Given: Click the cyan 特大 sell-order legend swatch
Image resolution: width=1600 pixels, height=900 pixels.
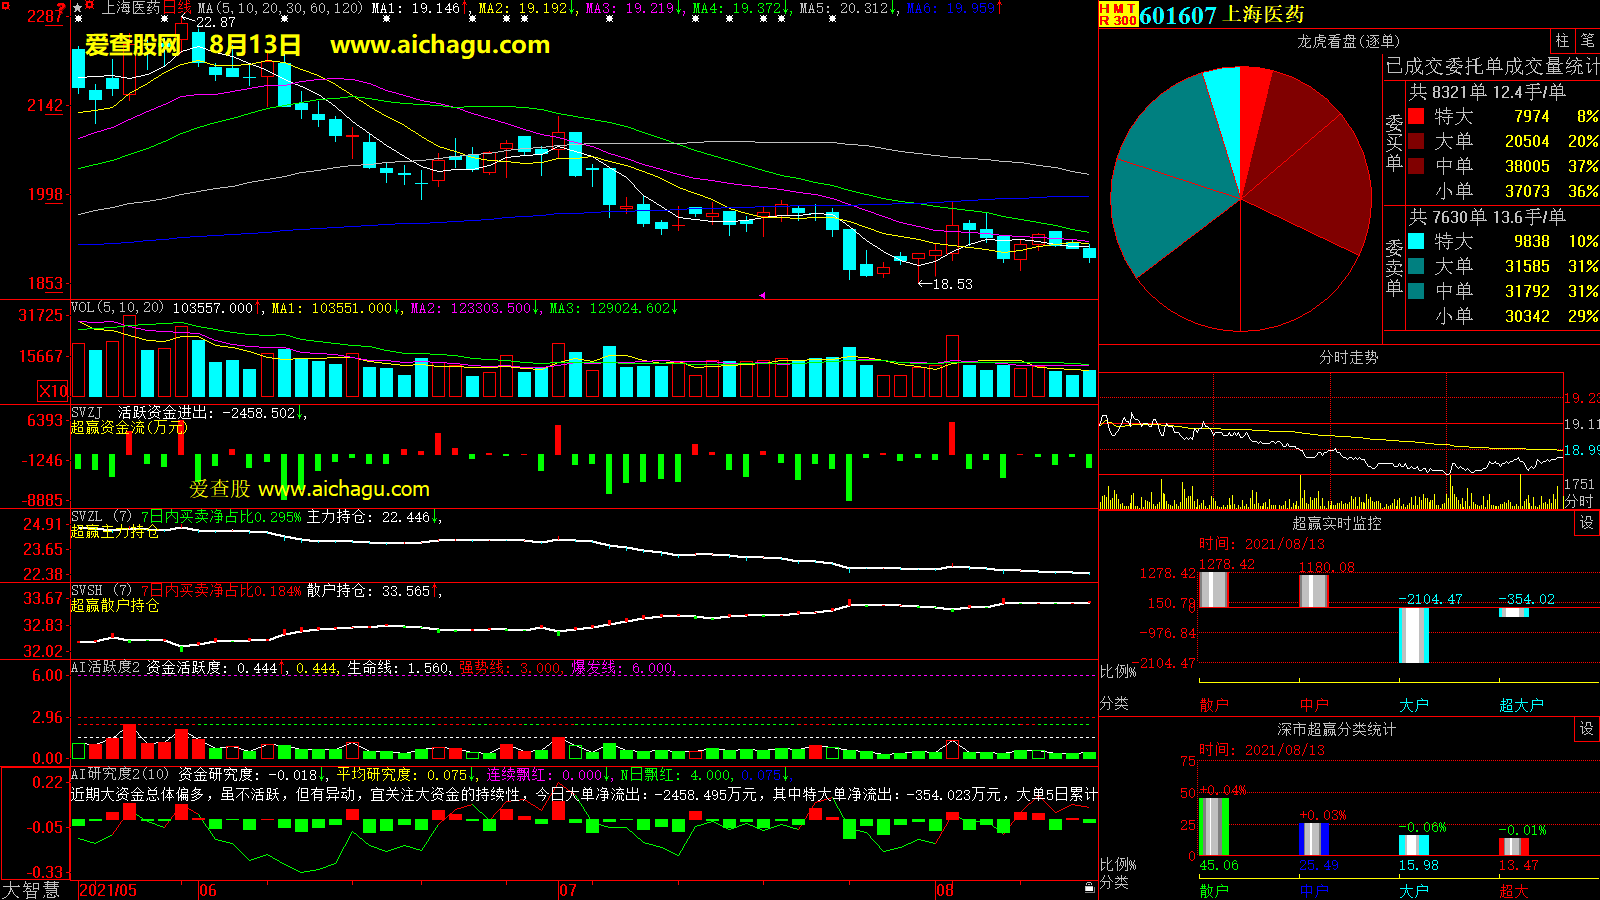Looking at the screenshot, I should tap(1416, 241).
